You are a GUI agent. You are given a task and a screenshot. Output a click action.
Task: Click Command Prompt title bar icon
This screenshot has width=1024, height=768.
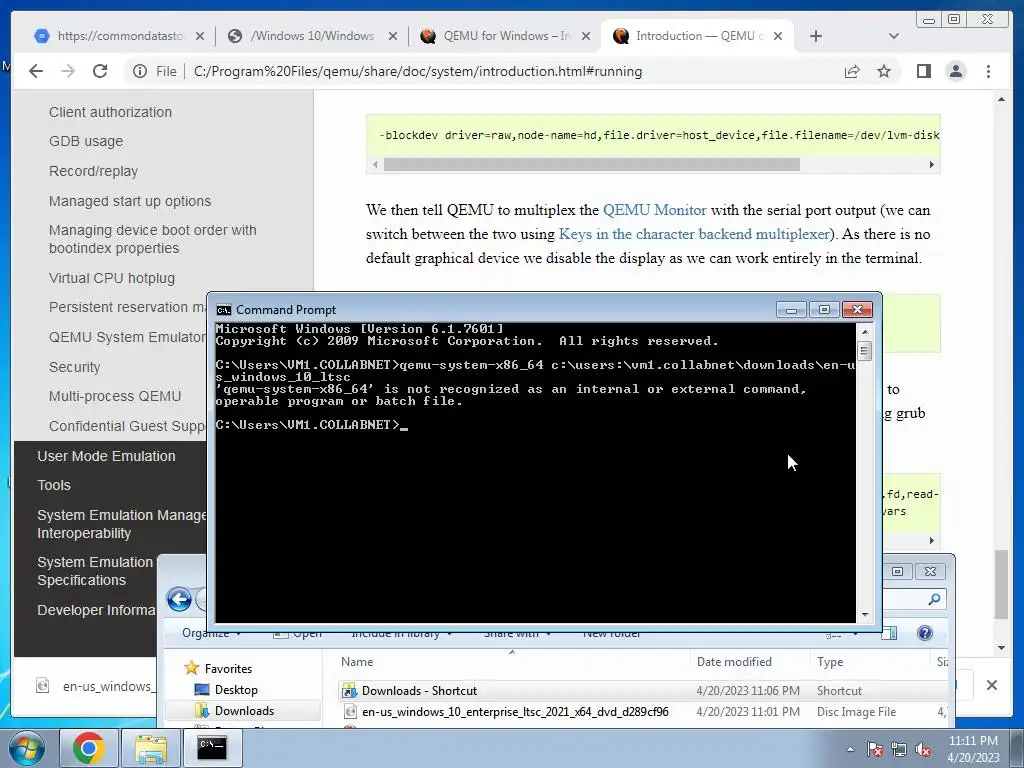[x=224, y=310]
